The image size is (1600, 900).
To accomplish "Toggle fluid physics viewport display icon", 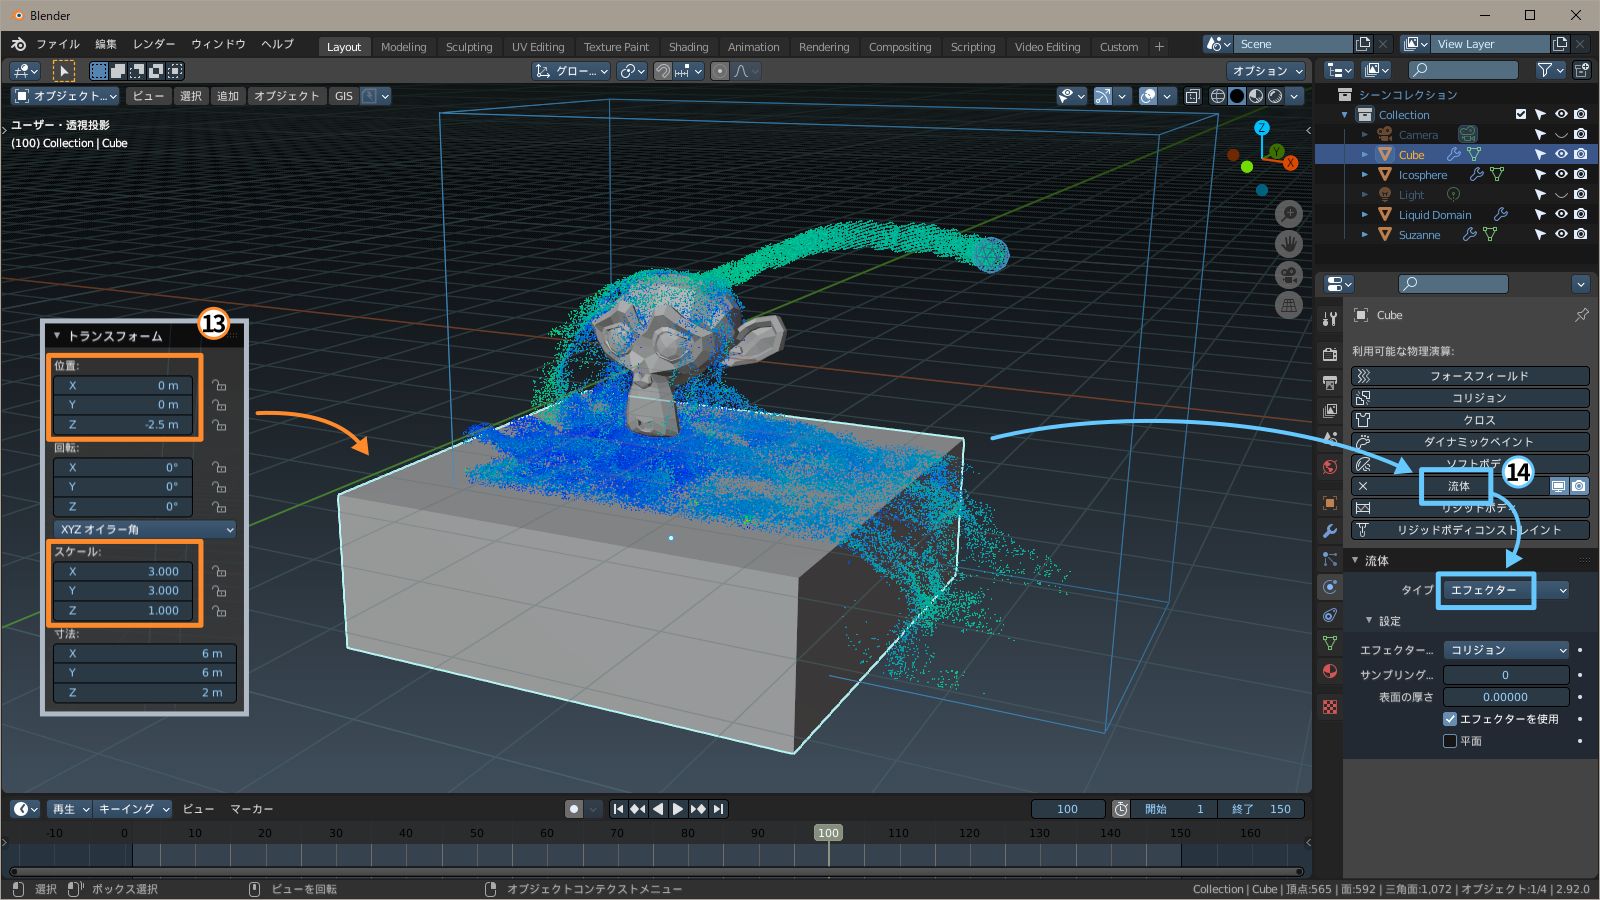I will [x=1558, y=486].
